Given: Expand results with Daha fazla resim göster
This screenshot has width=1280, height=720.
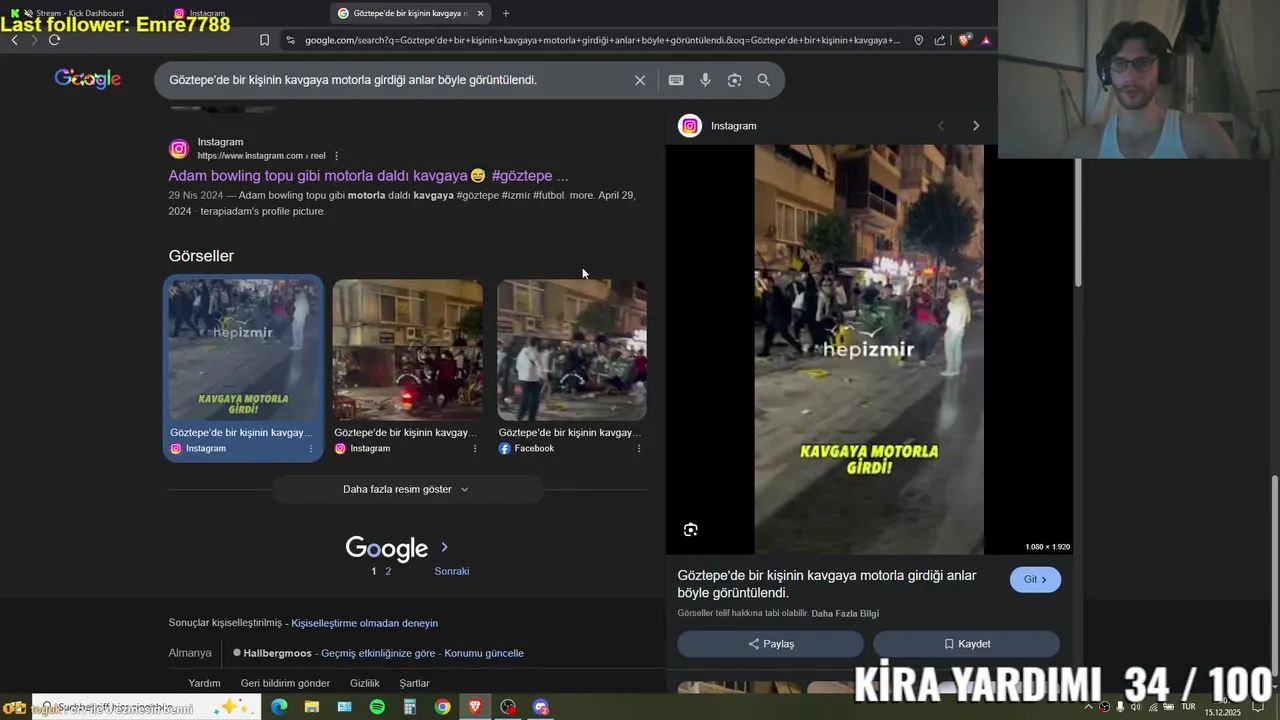Looking at the screenshot, I should [x=406, y=489].
